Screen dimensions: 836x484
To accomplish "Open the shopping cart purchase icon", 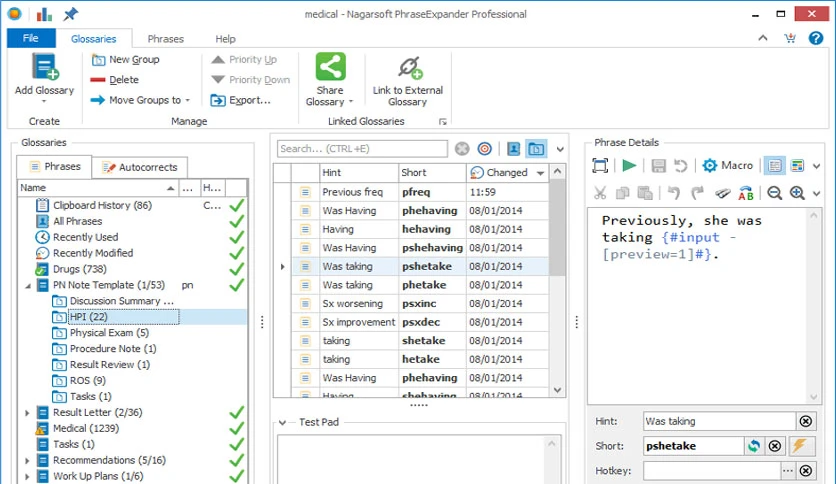I will coord(790,38).
